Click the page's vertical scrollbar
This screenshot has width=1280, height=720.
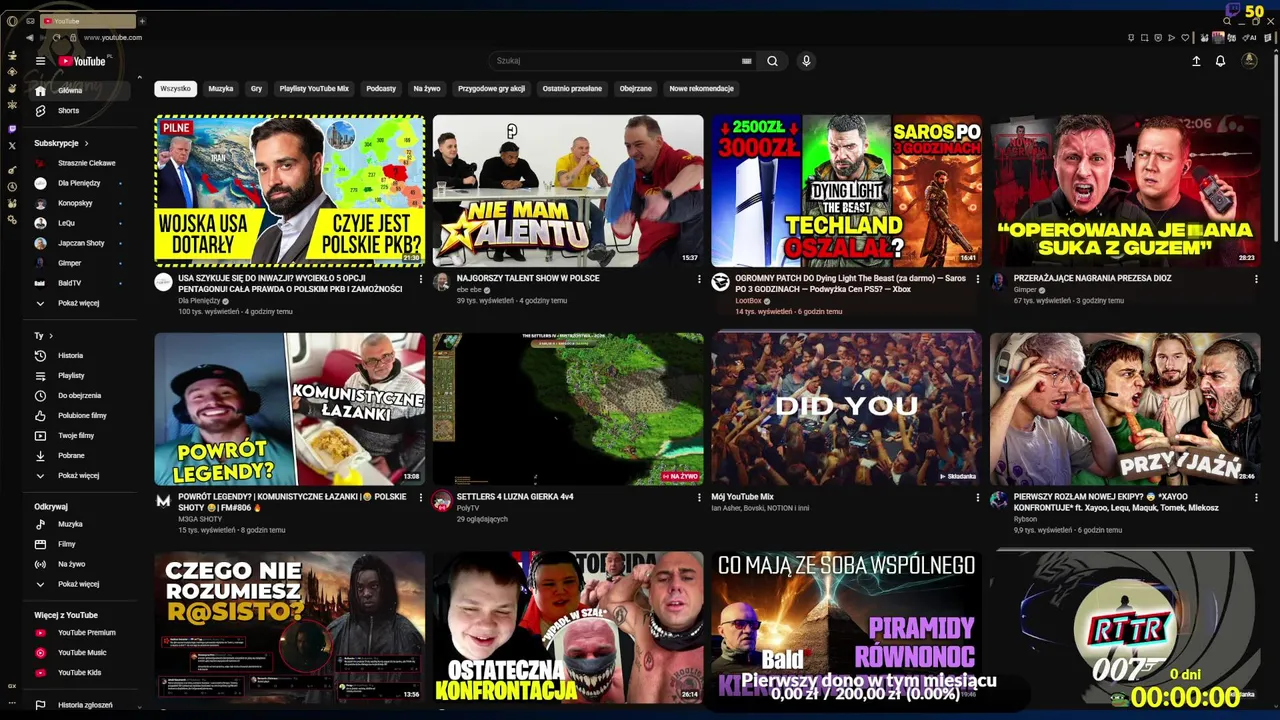tap(1275, 150)
